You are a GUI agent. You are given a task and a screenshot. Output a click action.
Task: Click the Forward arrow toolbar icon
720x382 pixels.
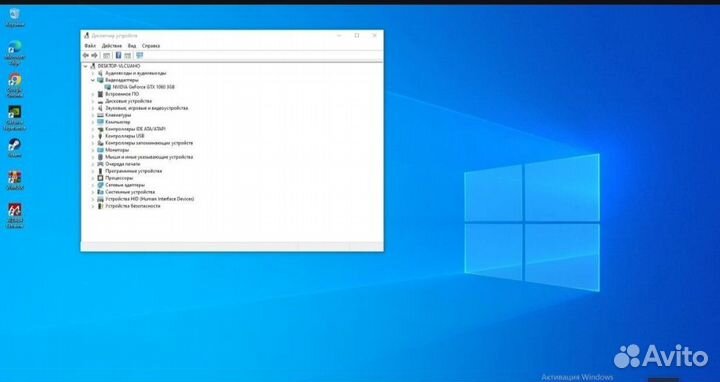click(95, 56)
